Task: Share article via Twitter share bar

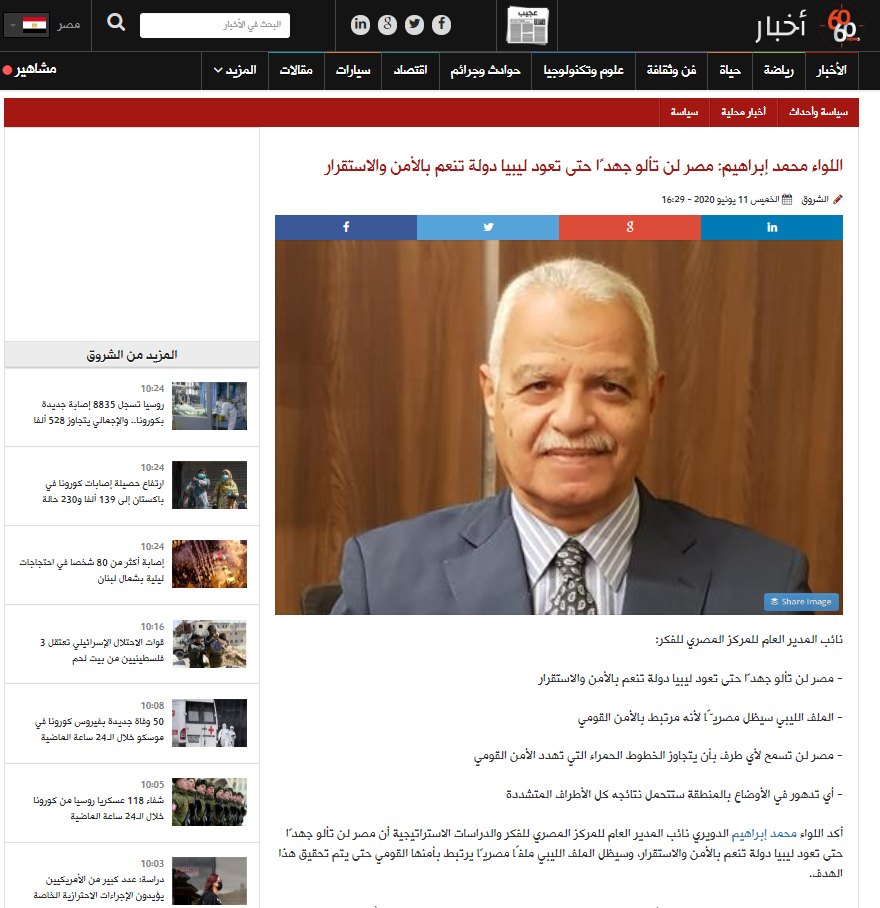Action: pyautogui.click(x=488, y=227)
